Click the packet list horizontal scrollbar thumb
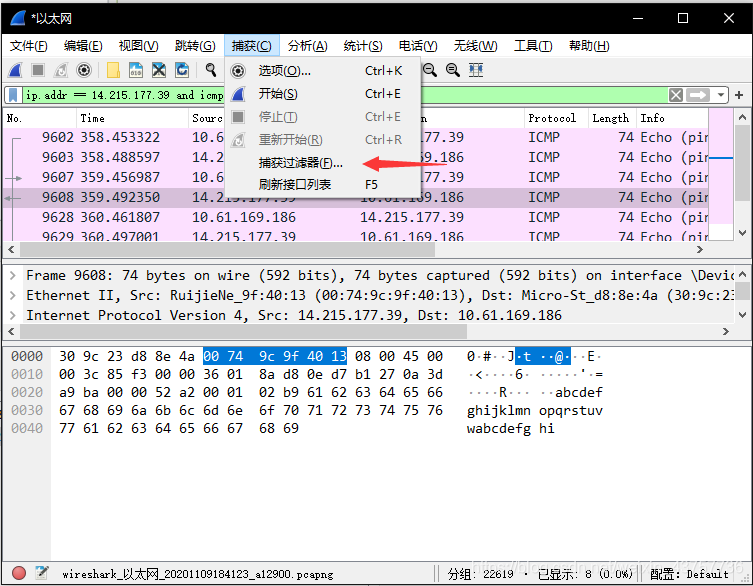This screenshot has height=586, width=753. click(227, 250)
